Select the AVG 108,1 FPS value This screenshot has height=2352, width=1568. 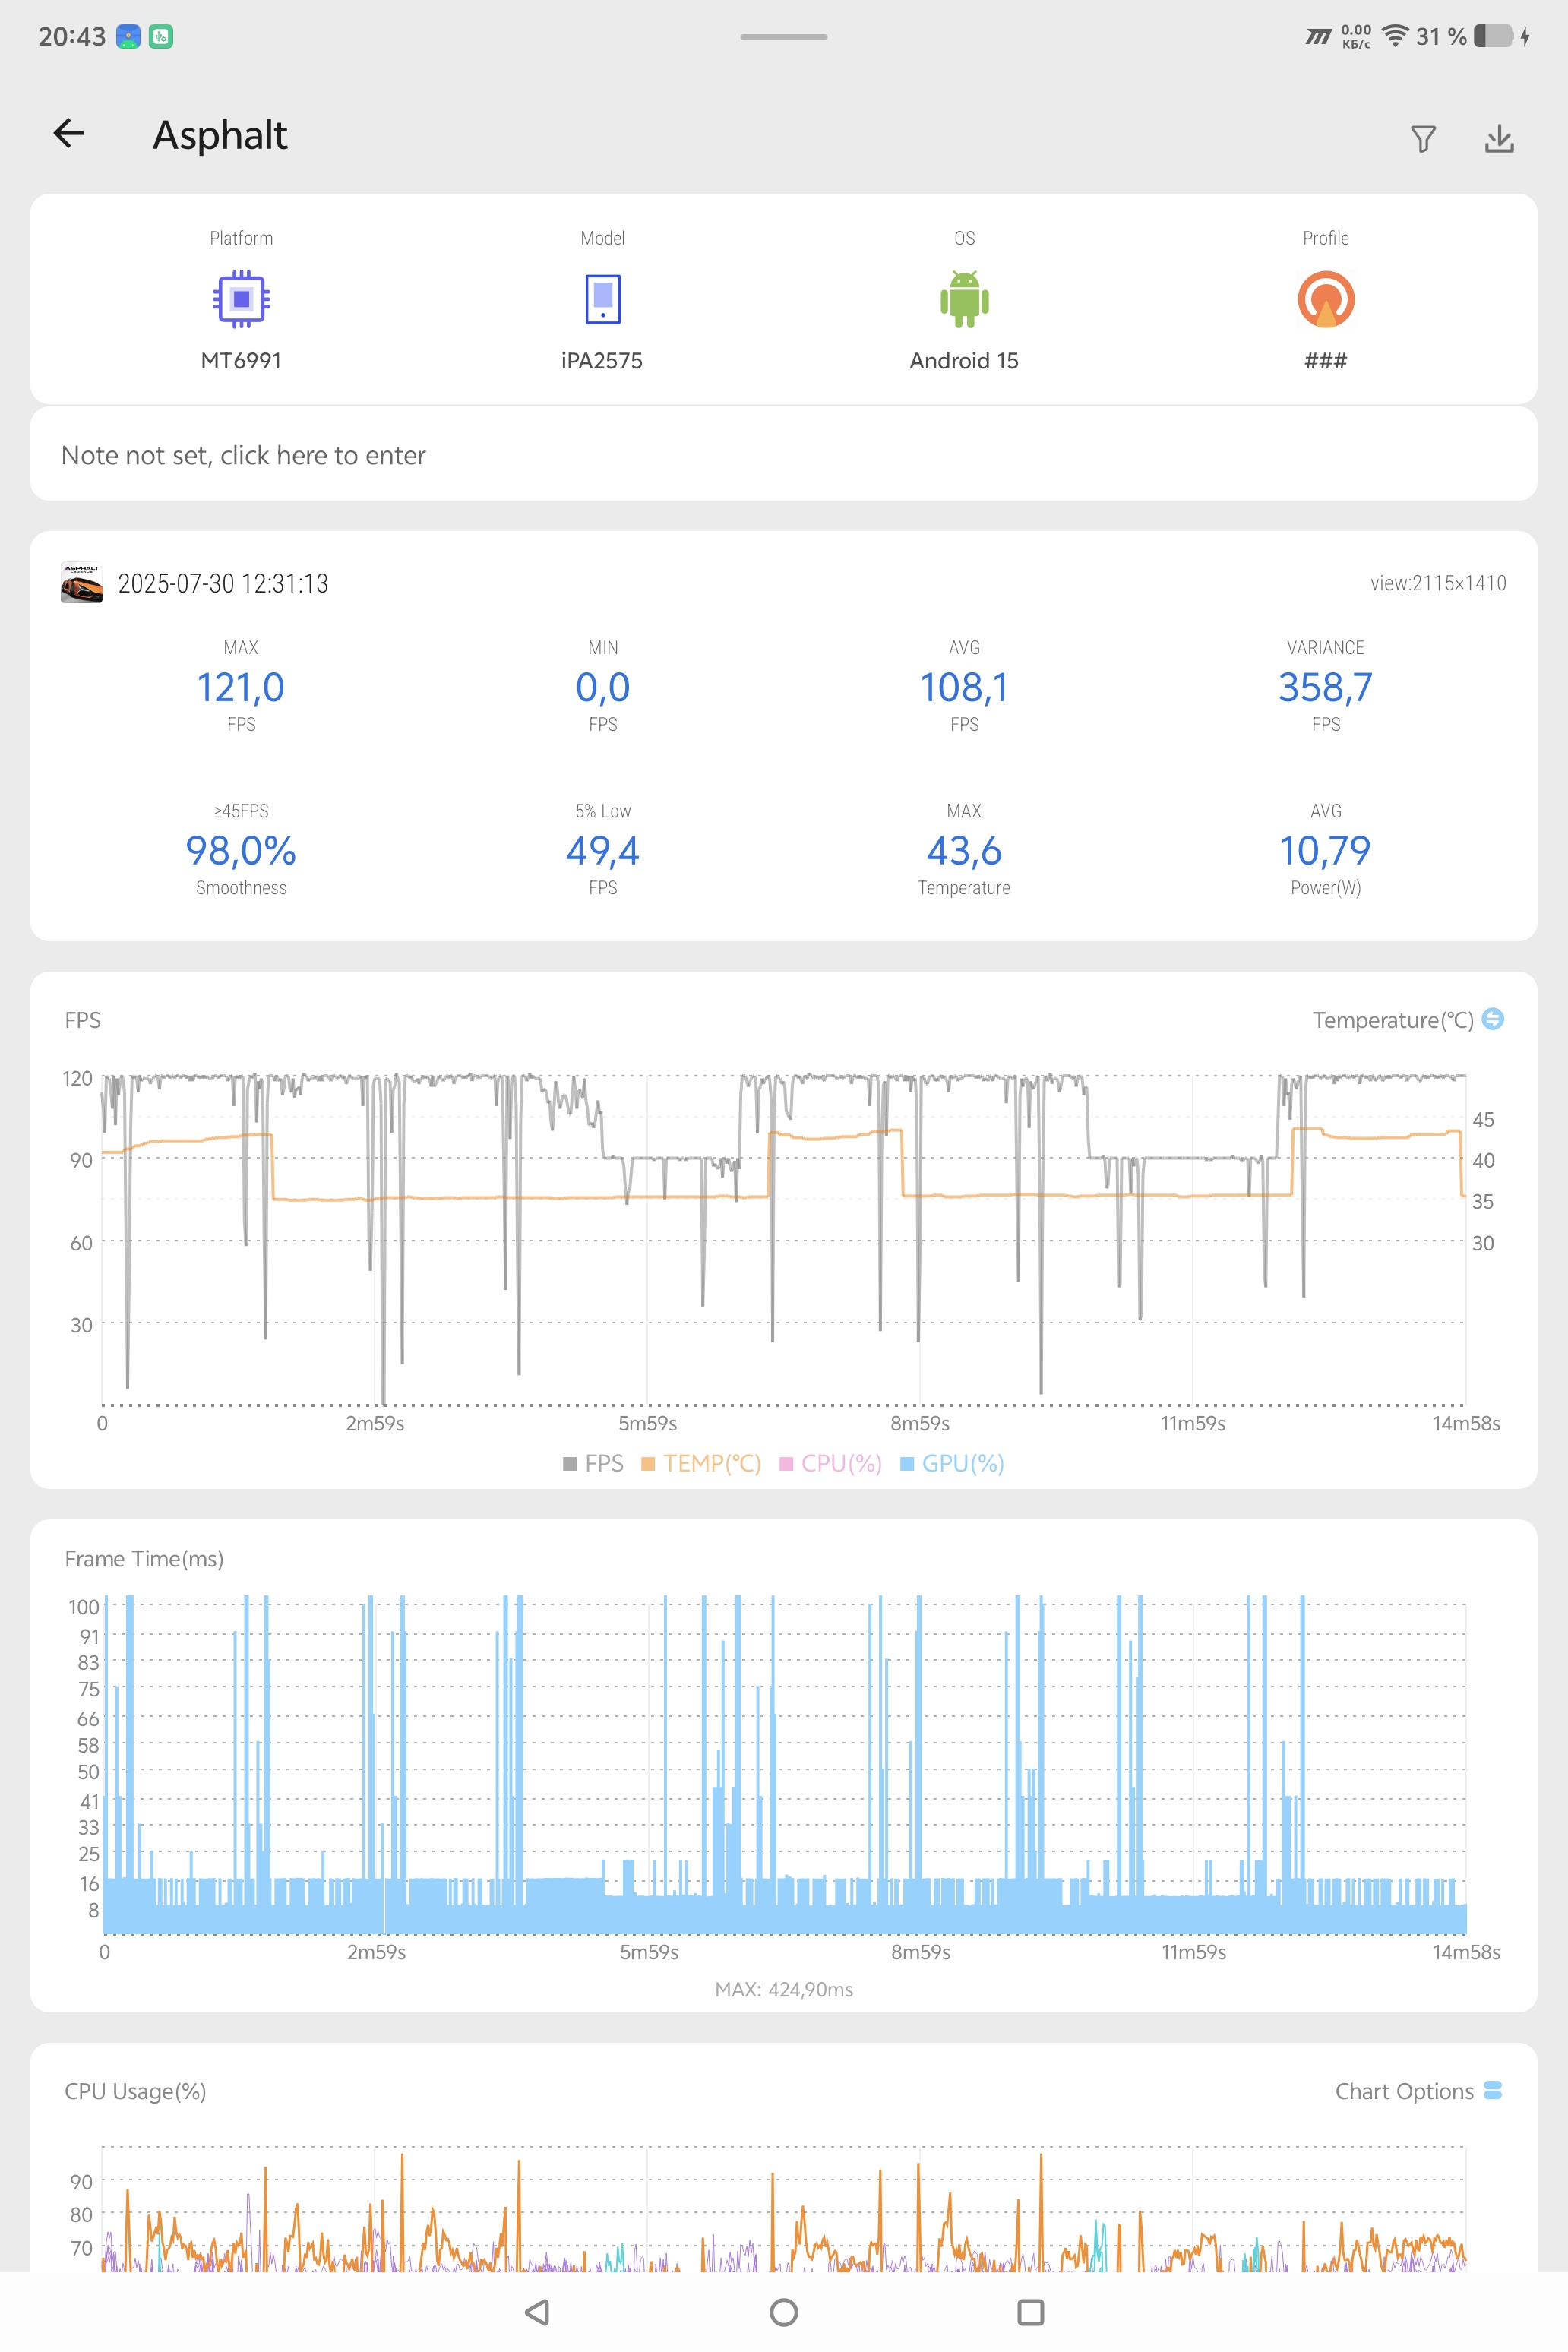point(964,687)
